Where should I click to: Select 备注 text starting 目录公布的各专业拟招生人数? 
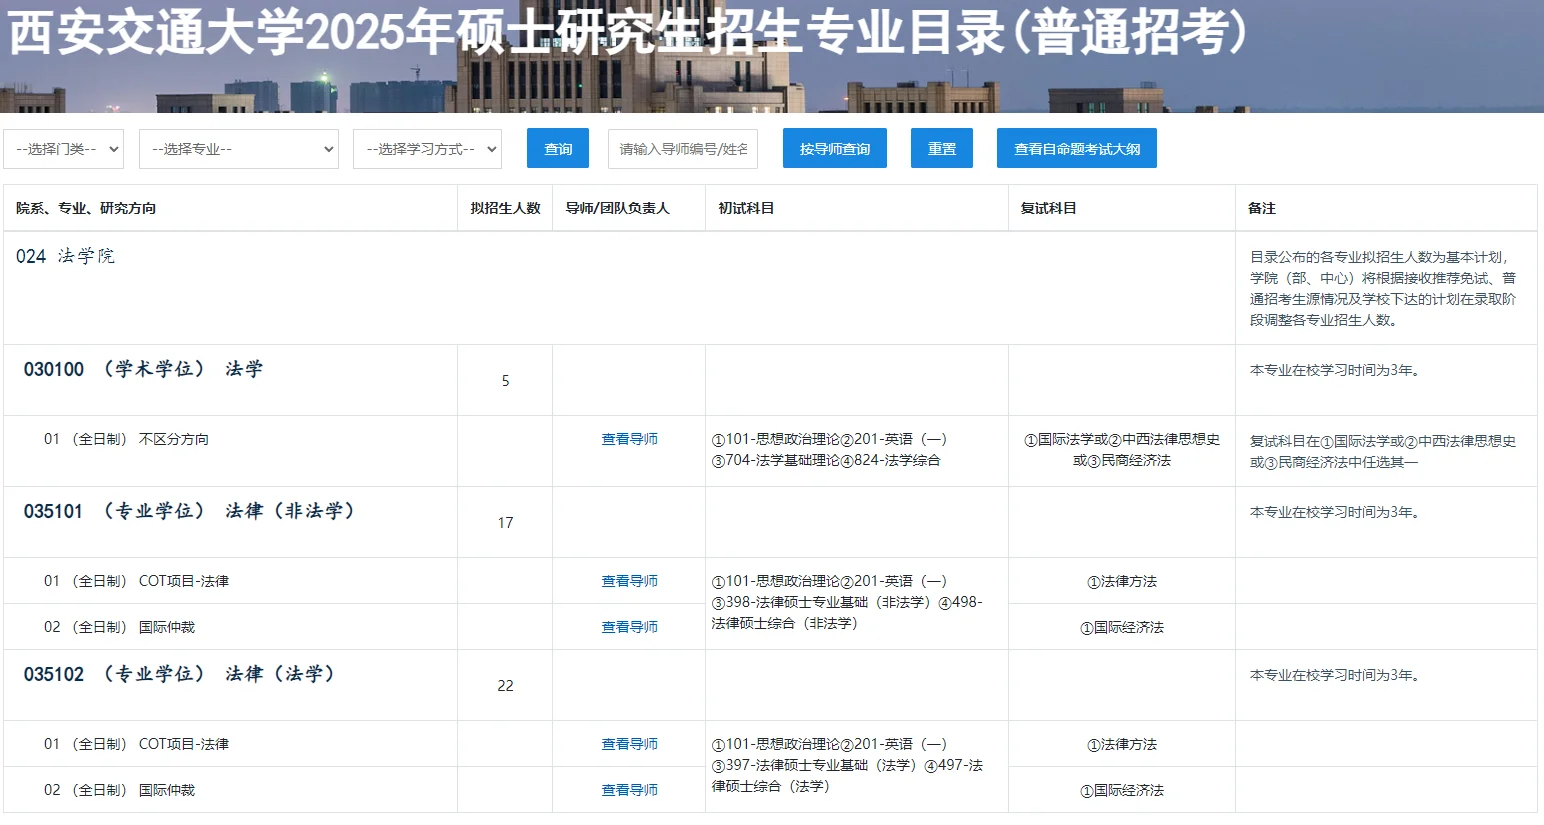coord(1383,288)
